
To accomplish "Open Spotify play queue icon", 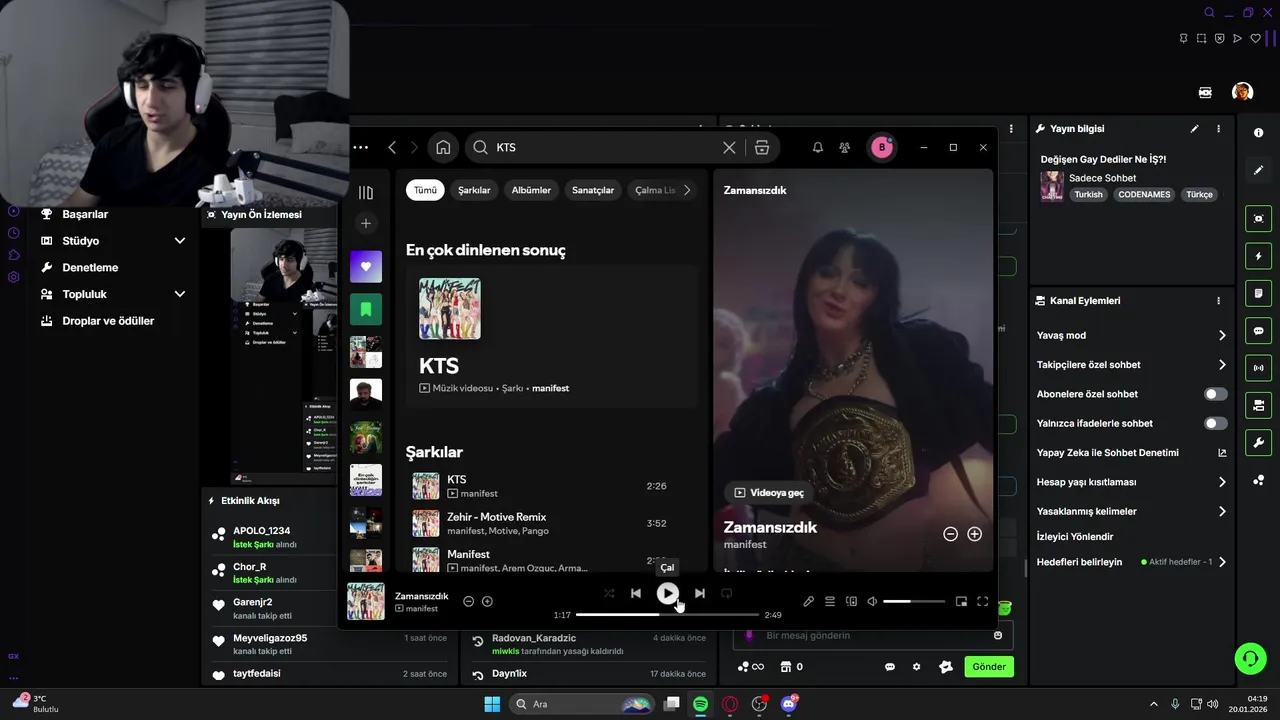I will pyautogui.click(x=830, y=601).
